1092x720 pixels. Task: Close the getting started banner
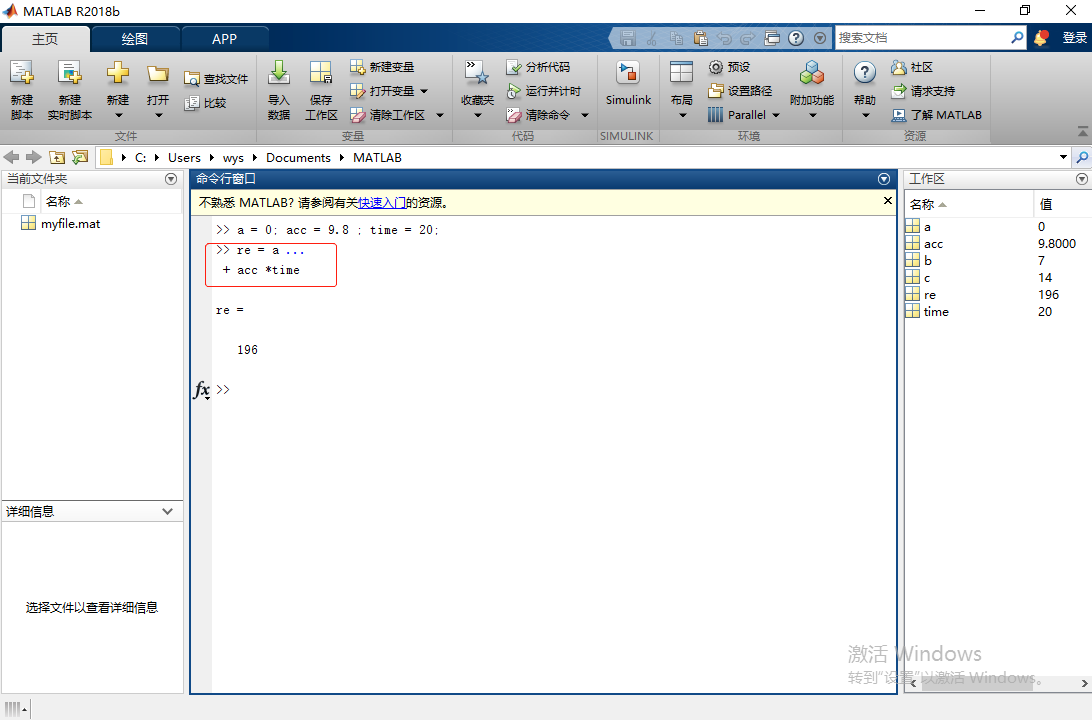point(887,201)
